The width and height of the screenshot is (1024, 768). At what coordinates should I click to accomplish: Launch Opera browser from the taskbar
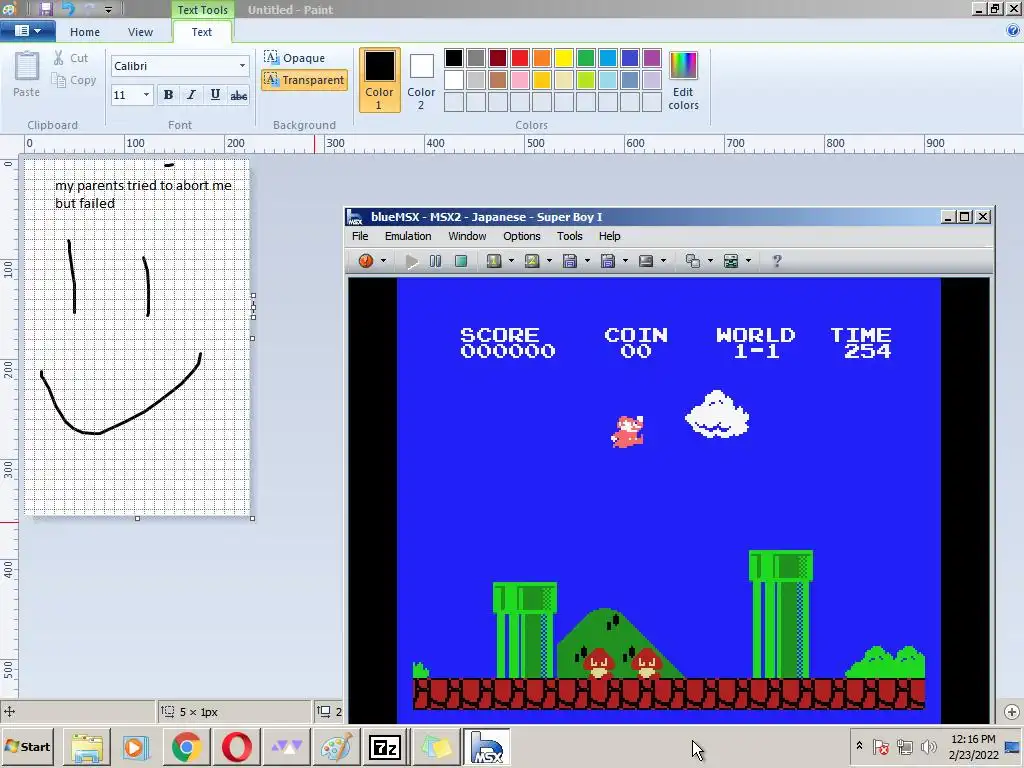pyautogui.click(x=236, y=748)
